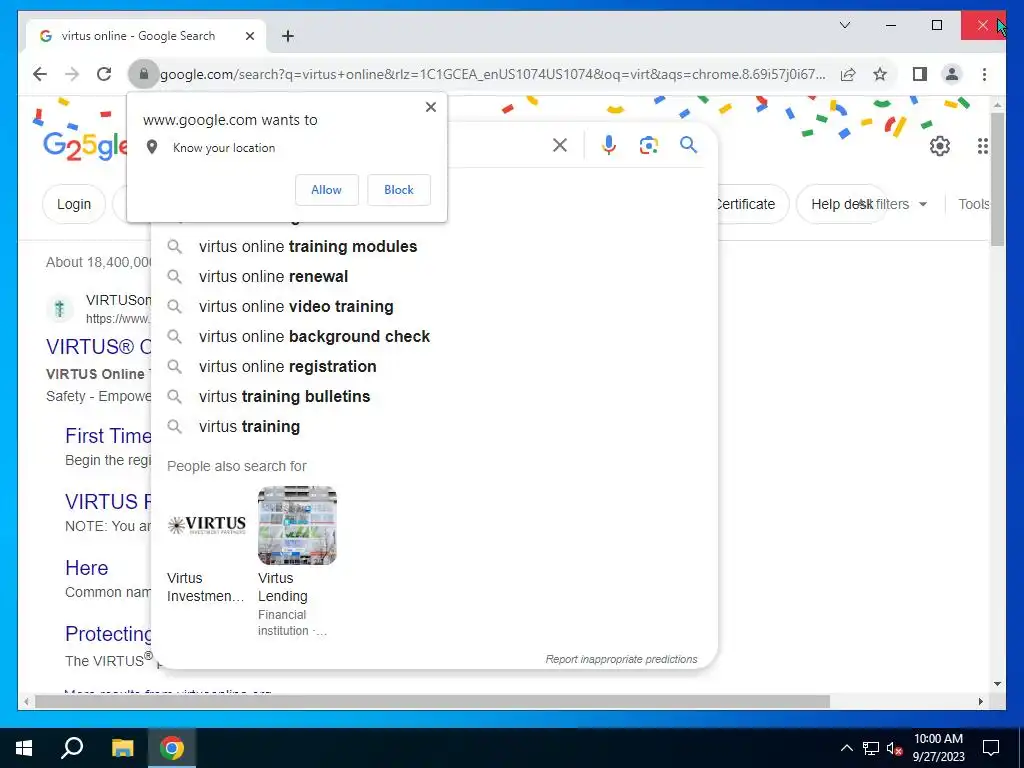Click the Chrome taskbar icon
Screen dimensions: 1024x768
pyautogui.click(x=172, y=748)
